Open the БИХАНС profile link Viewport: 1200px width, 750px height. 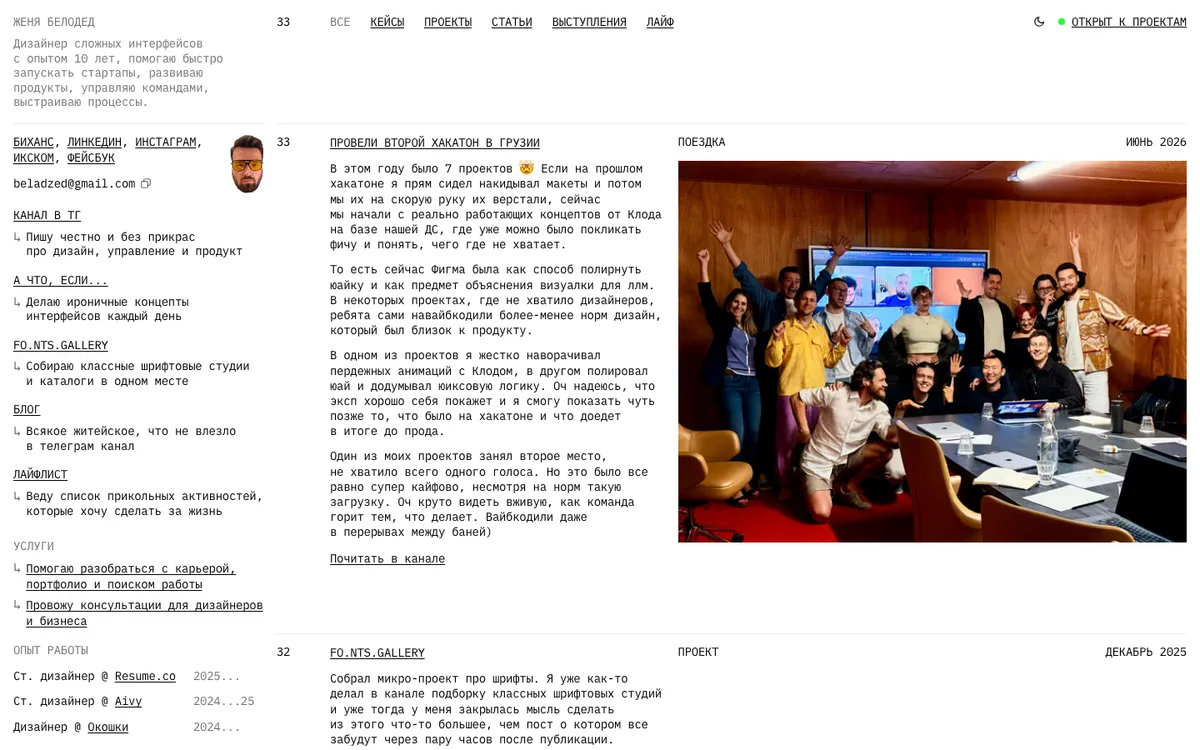click(x=34, y=142)
